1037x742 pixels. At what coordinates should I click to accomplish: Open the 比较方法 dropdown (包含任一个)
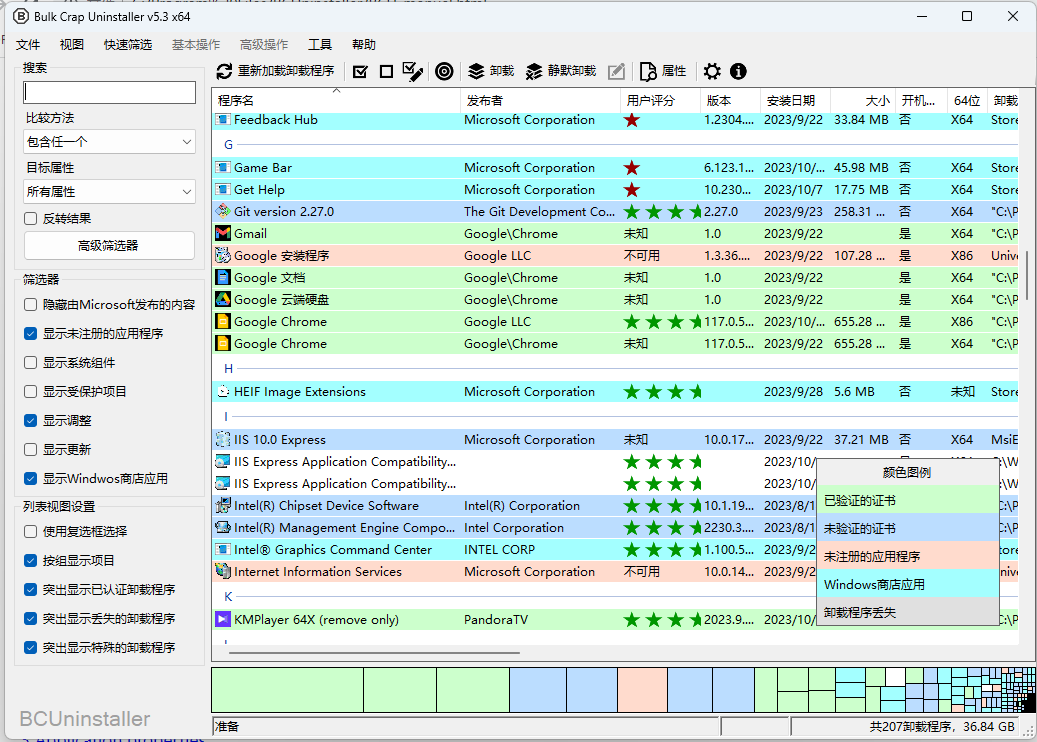[x=109, y=142]
